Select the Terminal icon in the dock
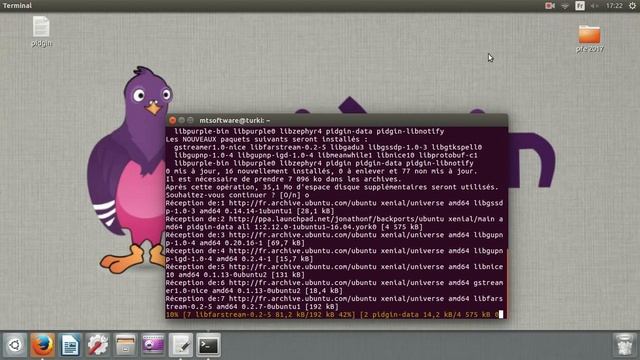640x360 pixels. coord(209,345)
